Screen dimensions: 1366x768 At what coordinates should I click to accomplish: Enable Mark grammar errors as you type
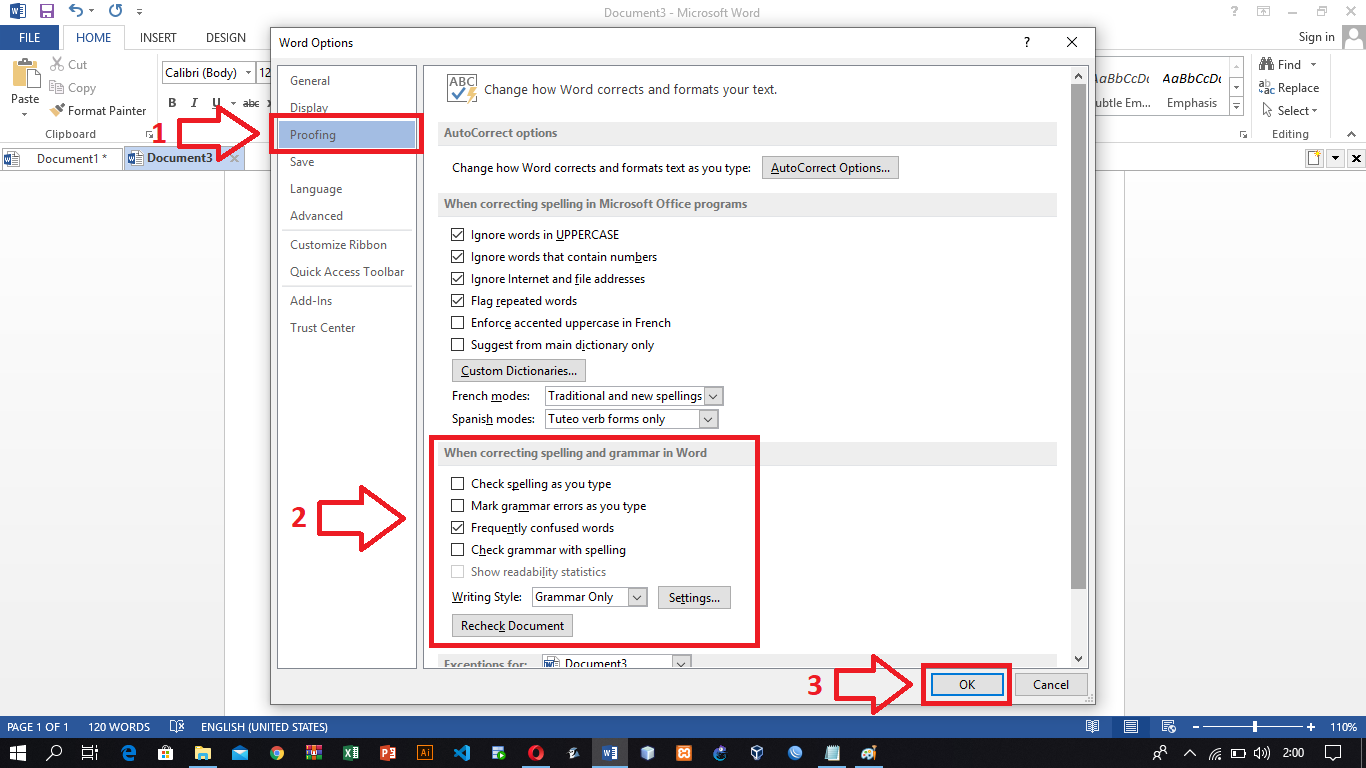click(x=458, y=506)
